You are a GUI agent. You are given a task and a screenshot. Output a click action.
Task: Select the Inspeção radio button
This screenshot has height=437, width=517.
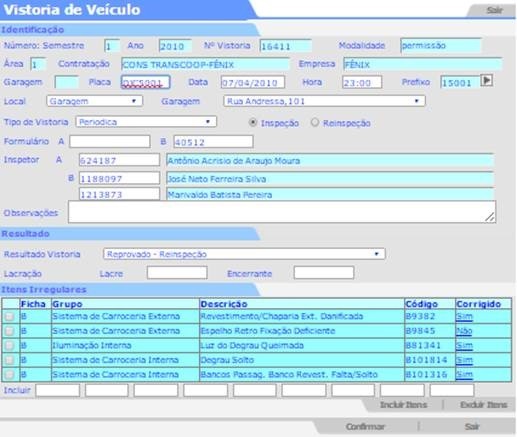pyautogui.click(x=253, y=123)
